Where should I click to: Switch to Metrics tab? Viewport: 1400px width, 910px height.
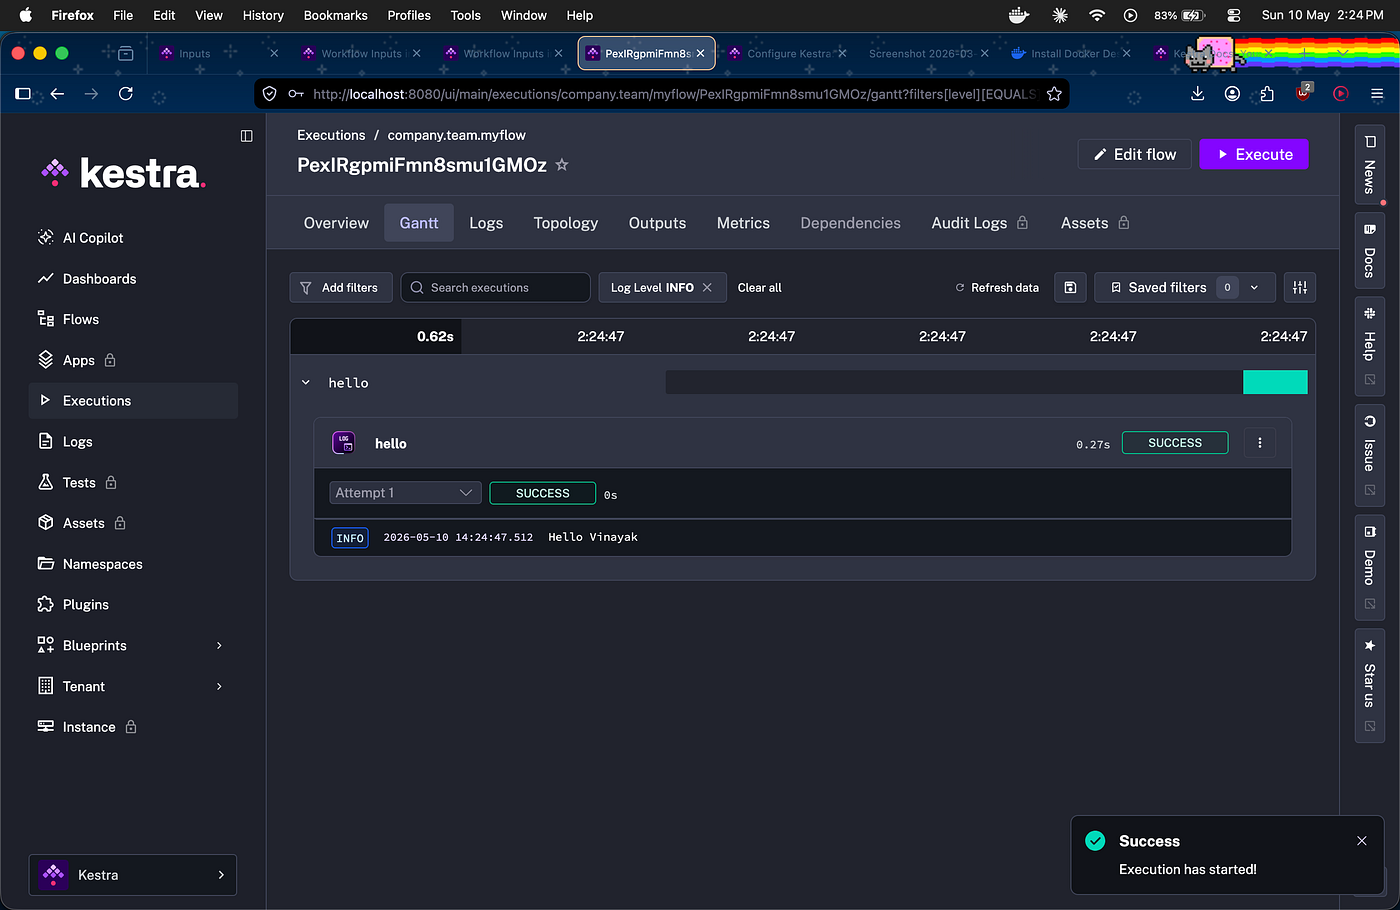tap(743, 223)
